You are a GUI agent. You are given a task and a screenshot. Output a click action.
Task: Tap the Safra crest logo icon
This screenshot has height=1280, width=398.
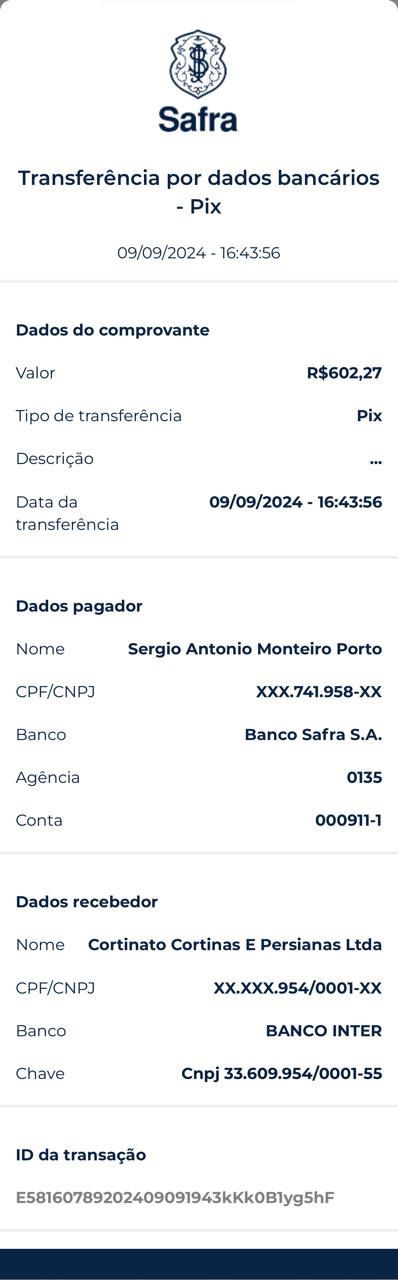pos(198,63)
